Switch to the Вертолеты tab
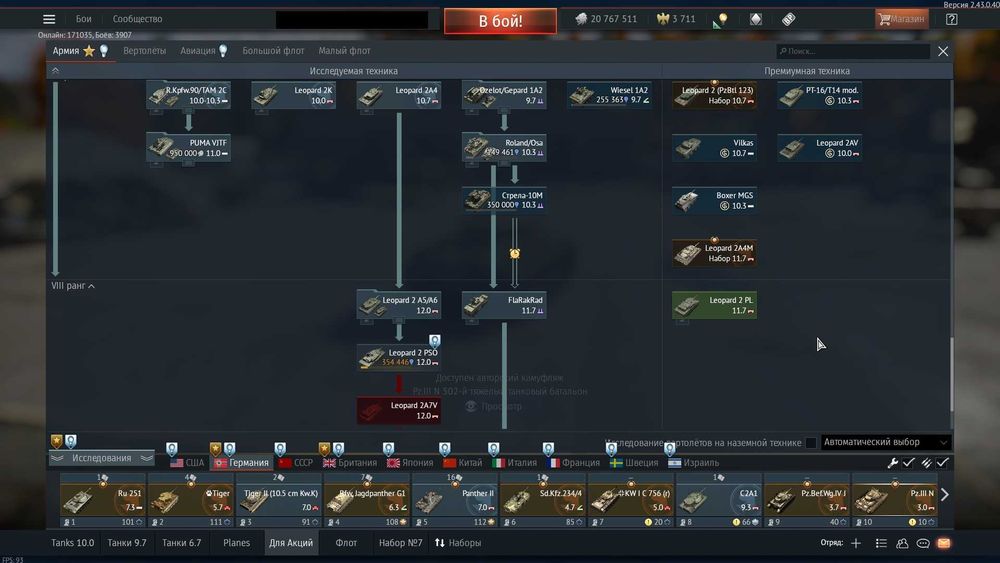 point(144,51)
